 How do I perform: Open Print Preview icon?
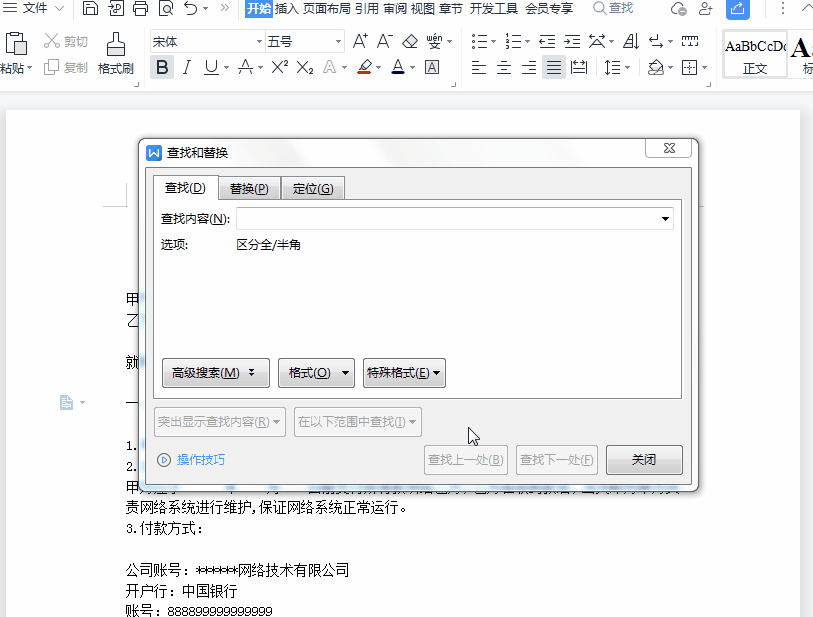166,8
